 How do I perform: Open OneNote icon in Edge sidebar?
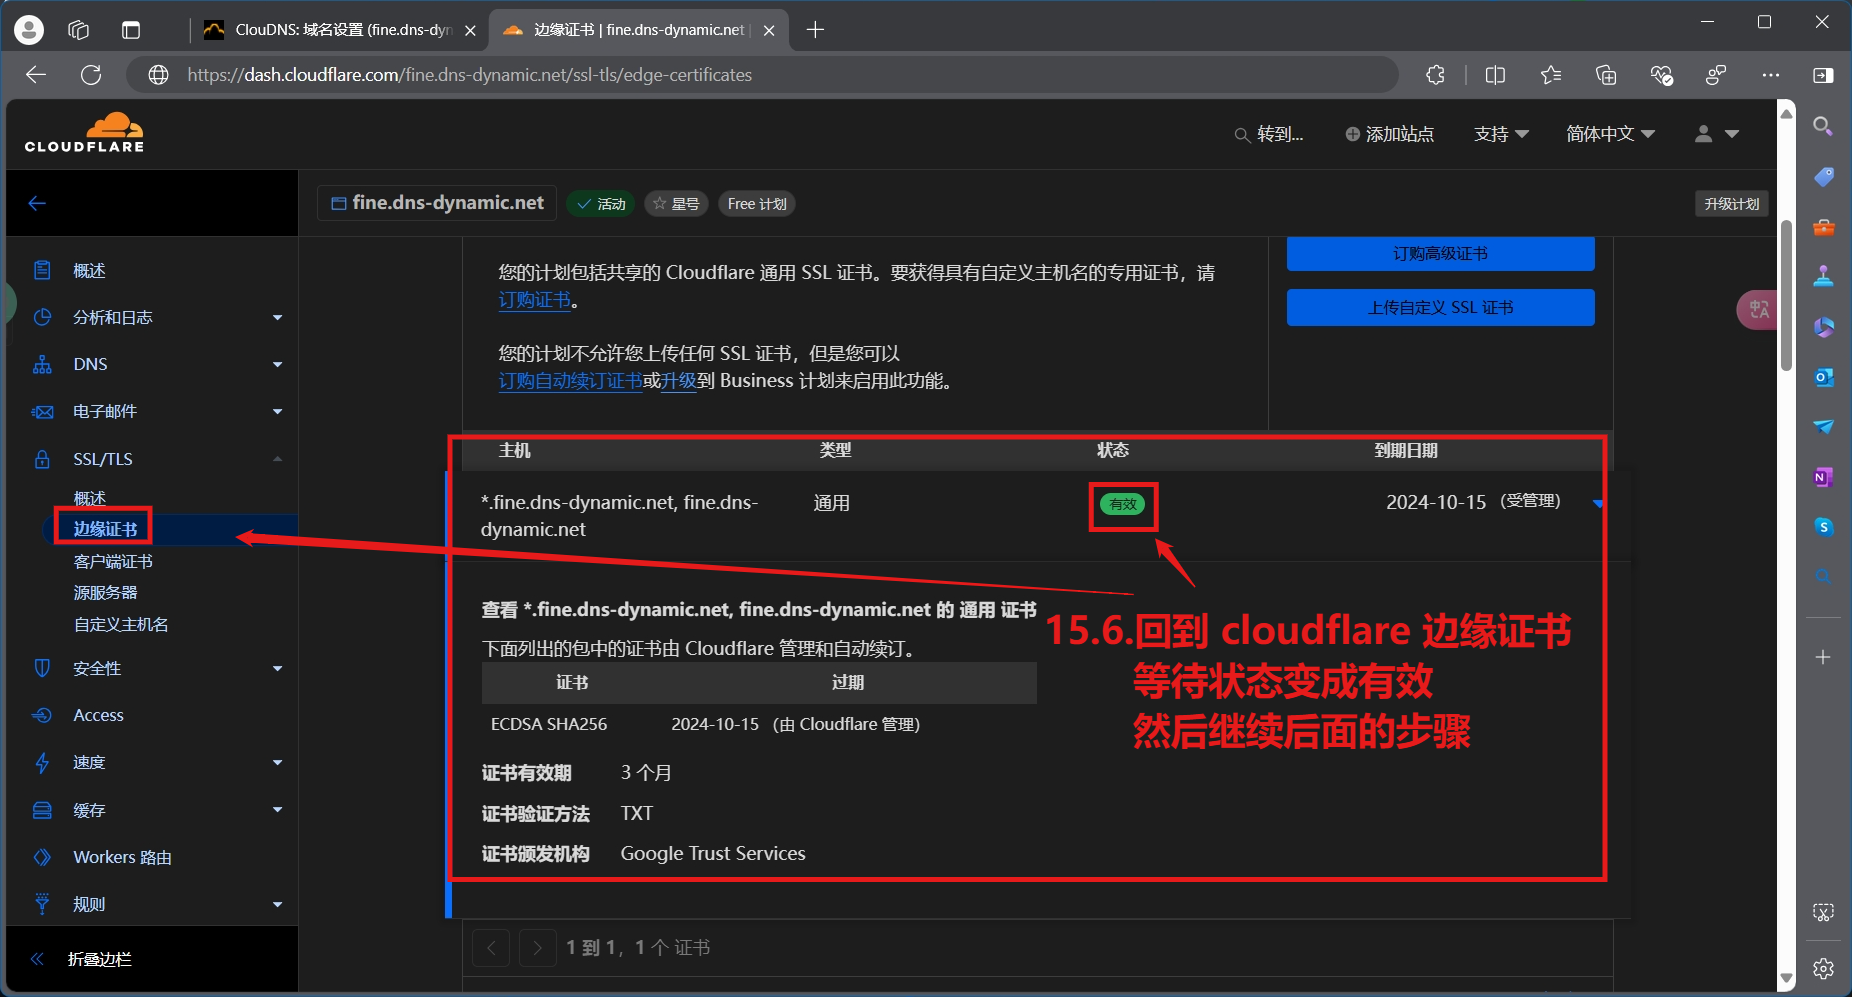click(1823, 477)
